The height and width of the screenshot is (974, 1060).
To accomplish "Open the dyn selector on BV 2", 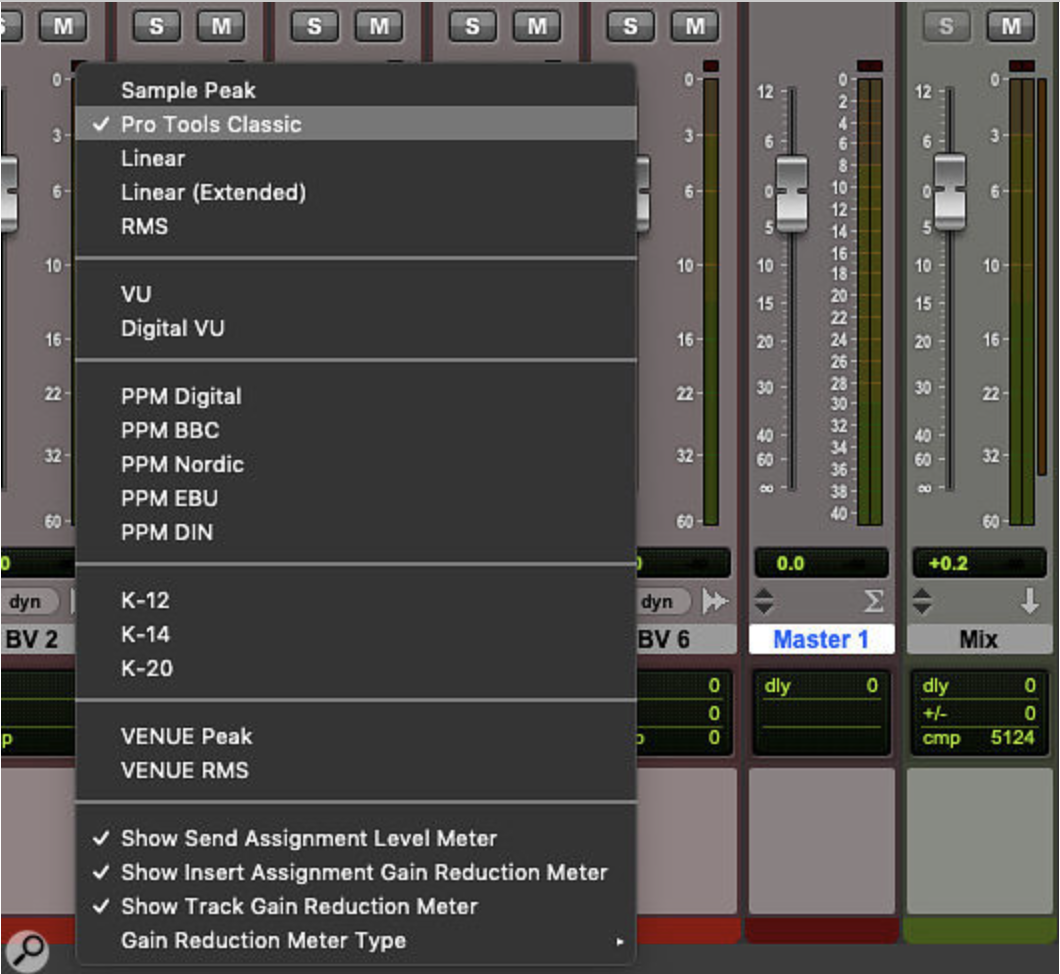I will coord(30,601).
